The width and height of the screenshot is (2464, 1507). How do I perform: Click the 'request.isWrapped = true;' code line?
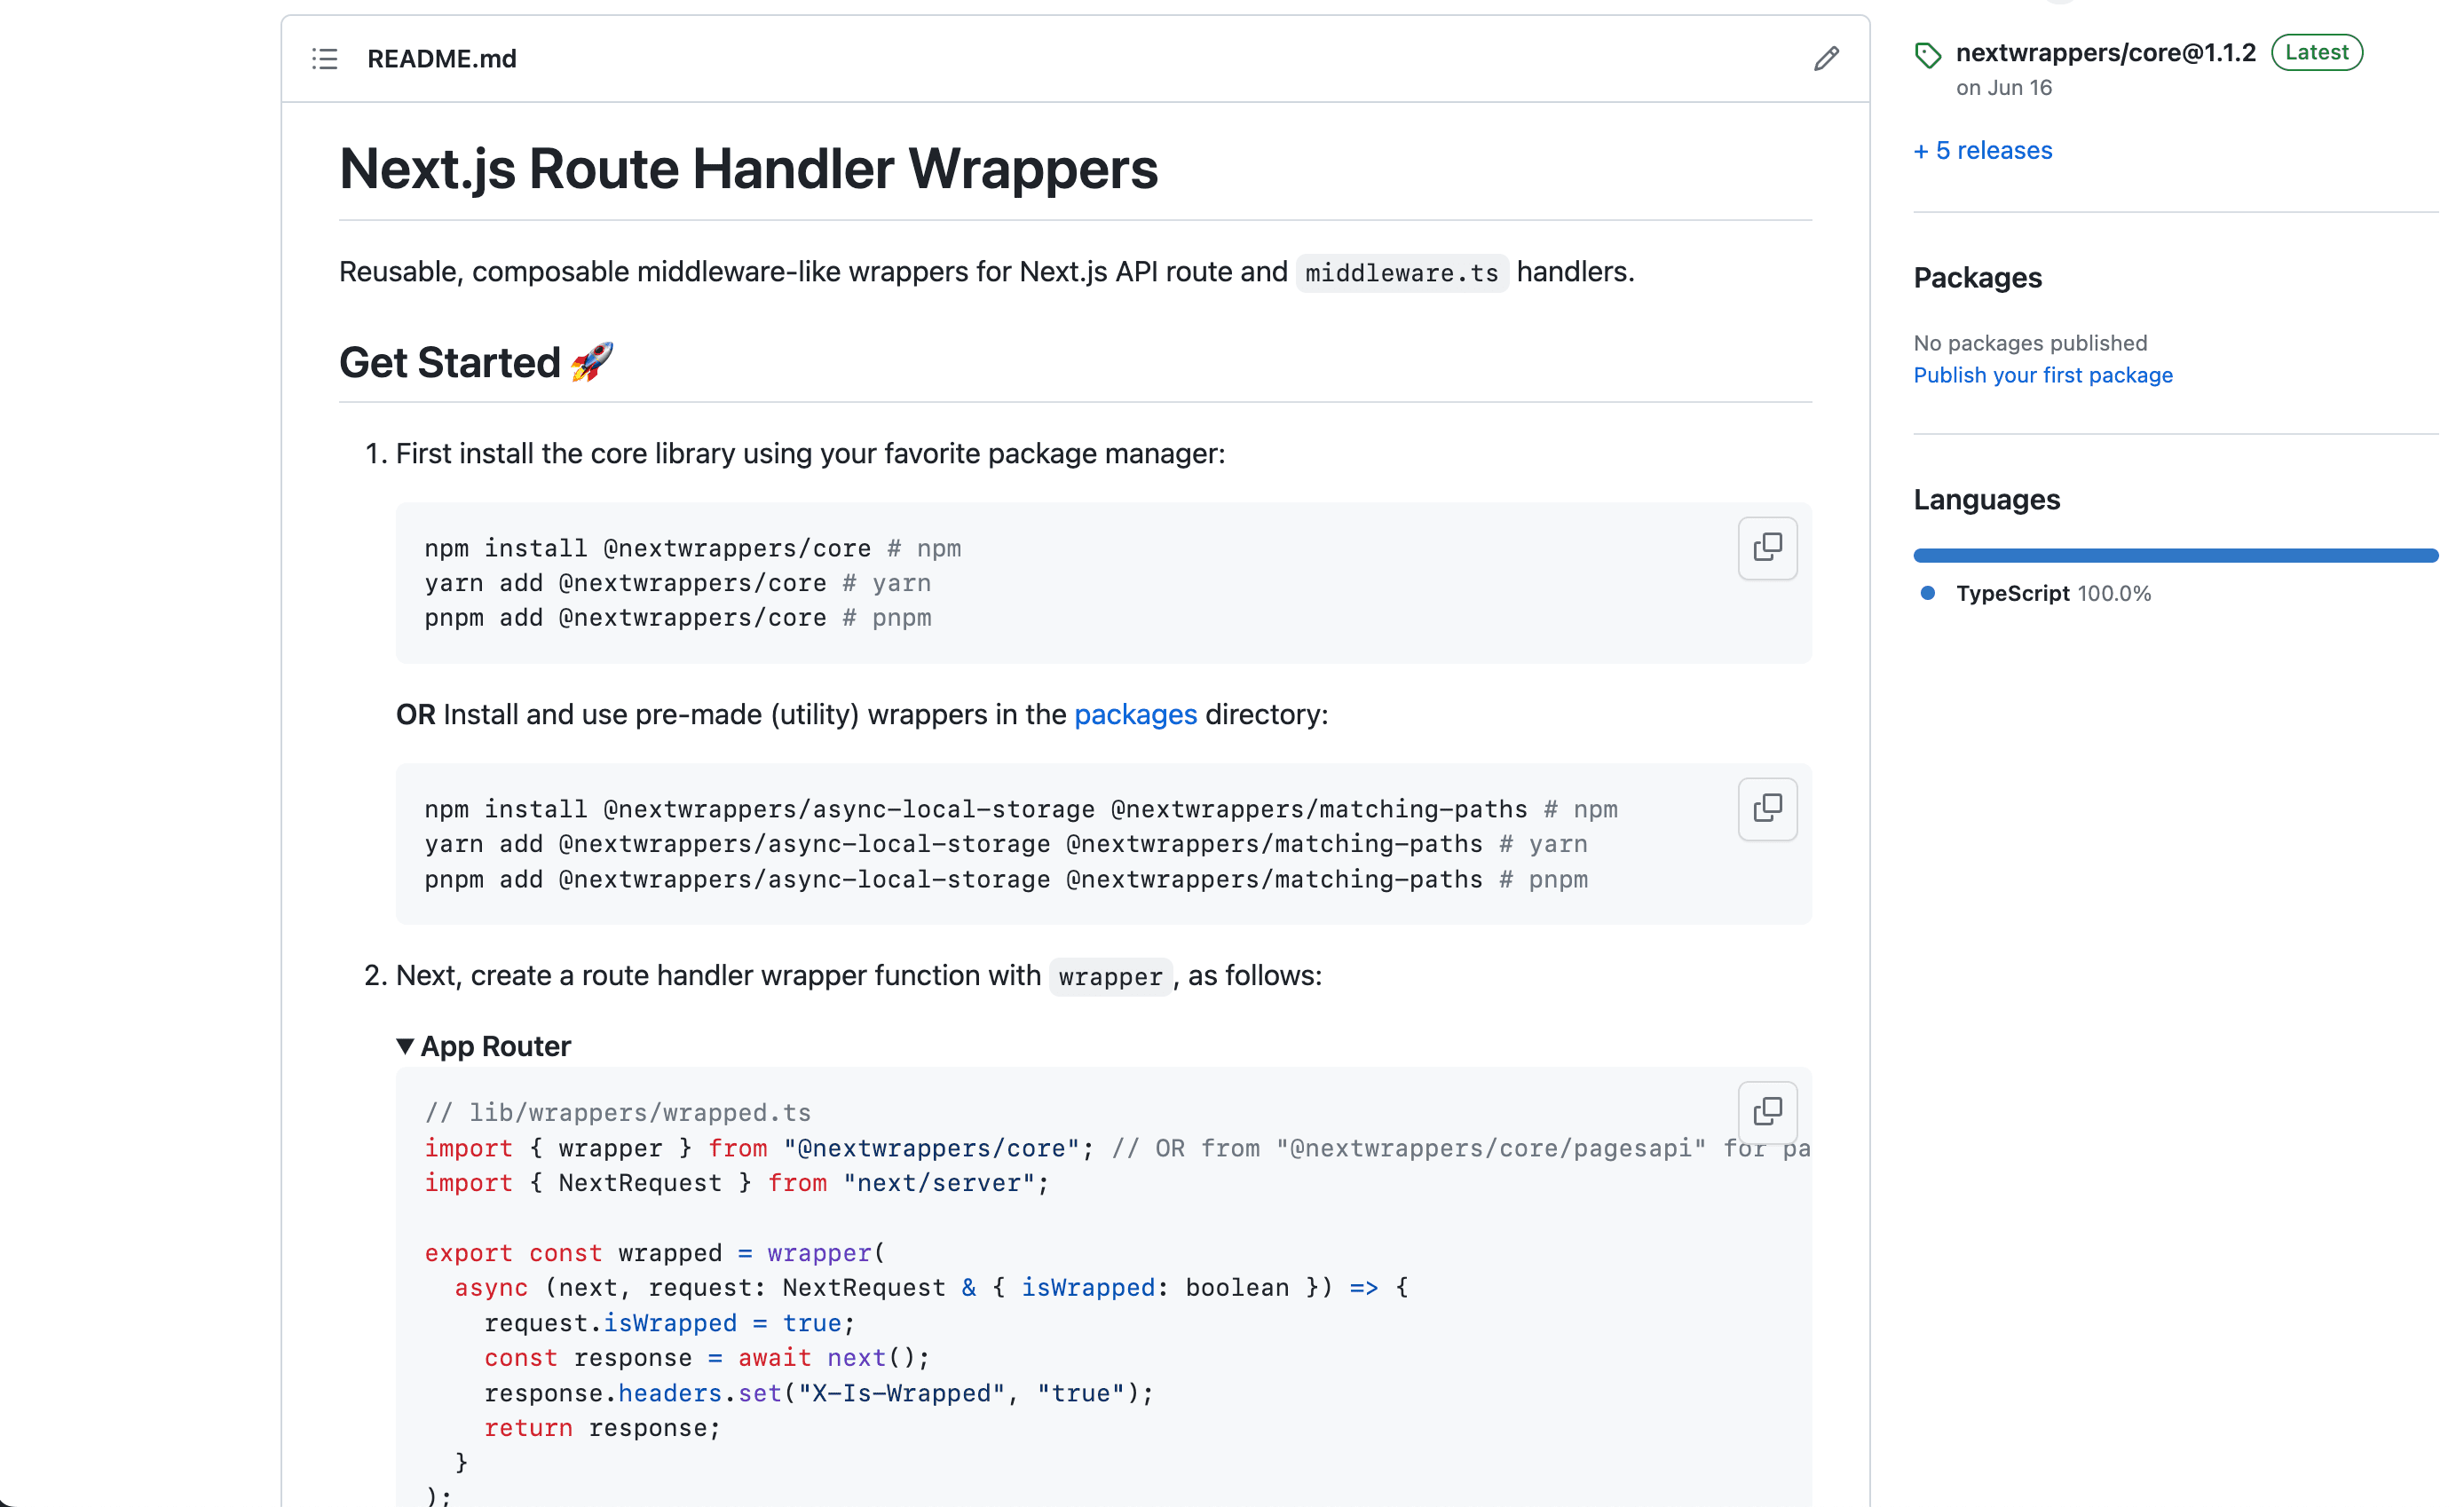point(670,1323)
